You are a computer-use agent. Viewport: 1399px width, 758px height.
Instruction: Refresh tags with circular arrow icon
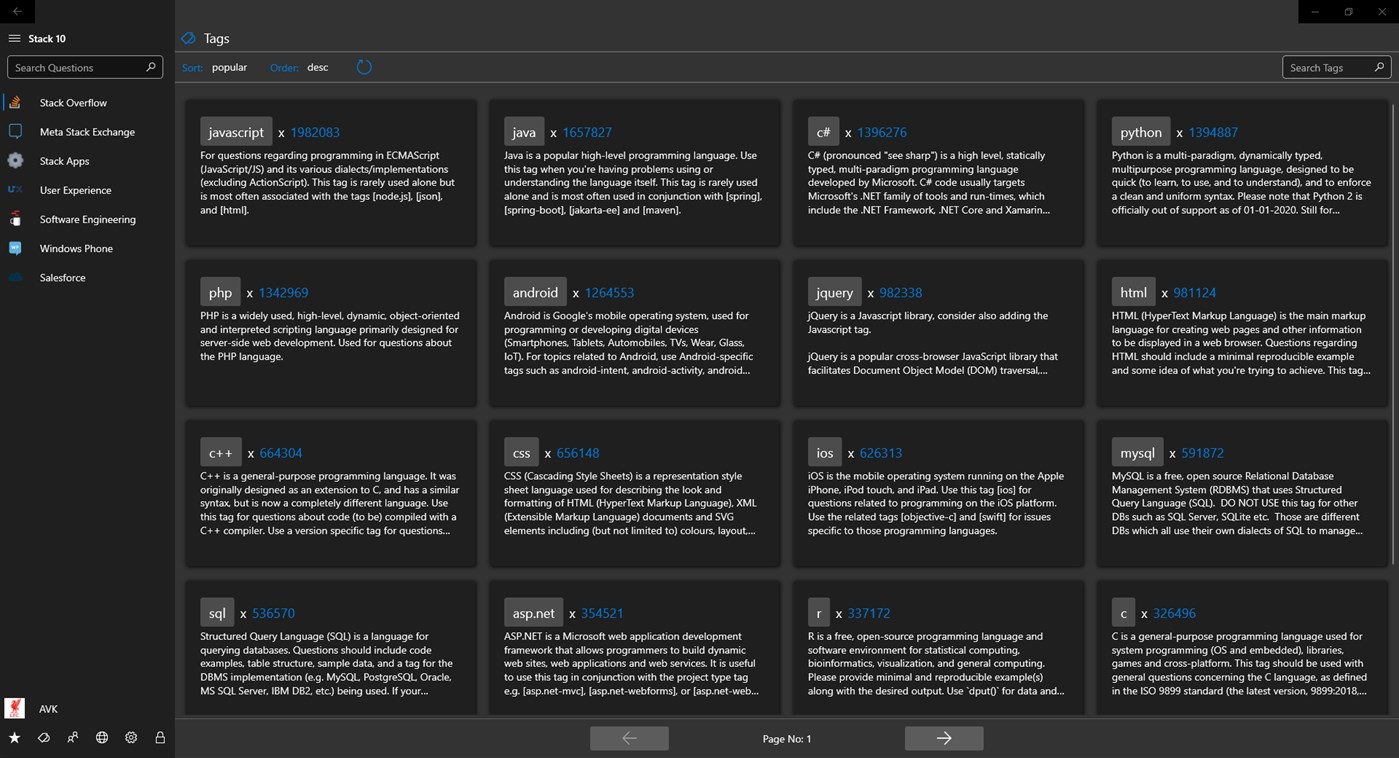364,67
